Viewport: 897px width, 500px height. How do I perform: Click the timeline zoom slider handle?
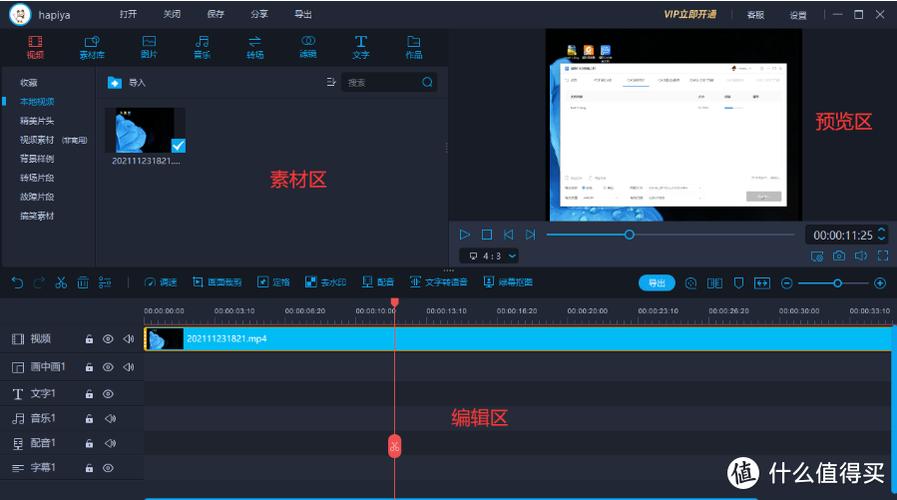coord(838,283)
